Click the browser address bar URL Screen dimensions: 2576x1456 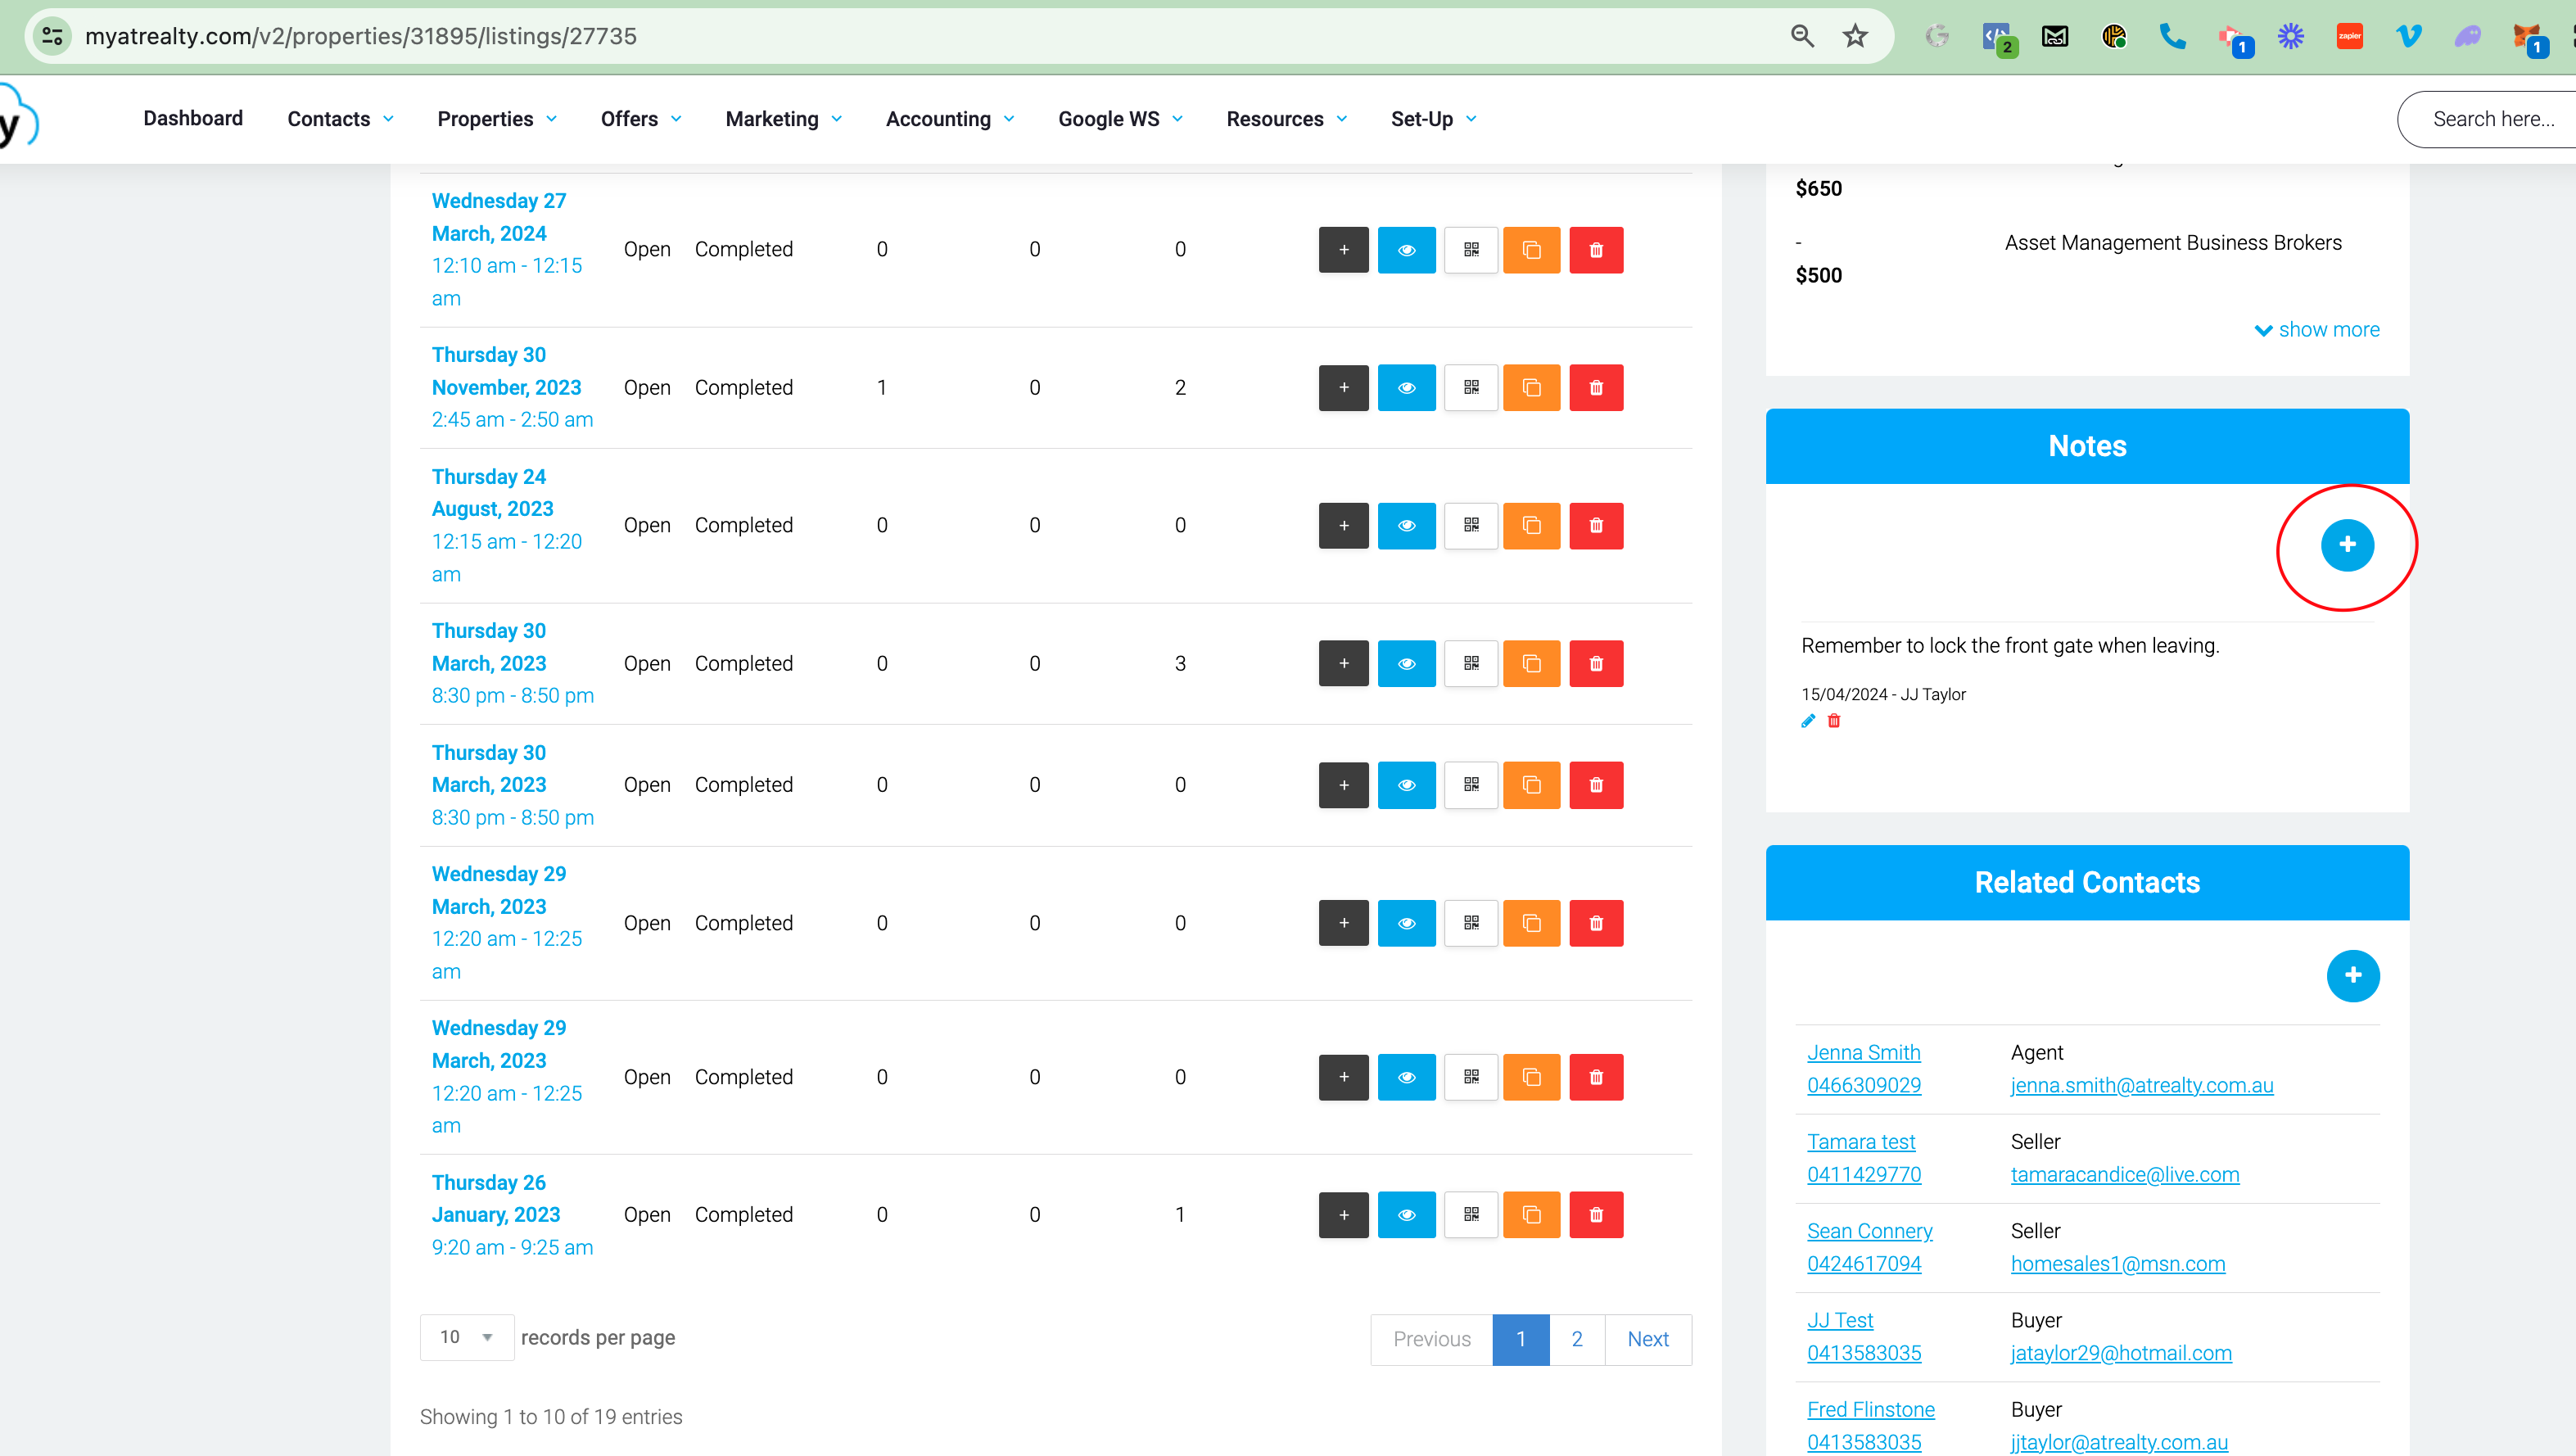pyautogui.click(x=361, y=36)
